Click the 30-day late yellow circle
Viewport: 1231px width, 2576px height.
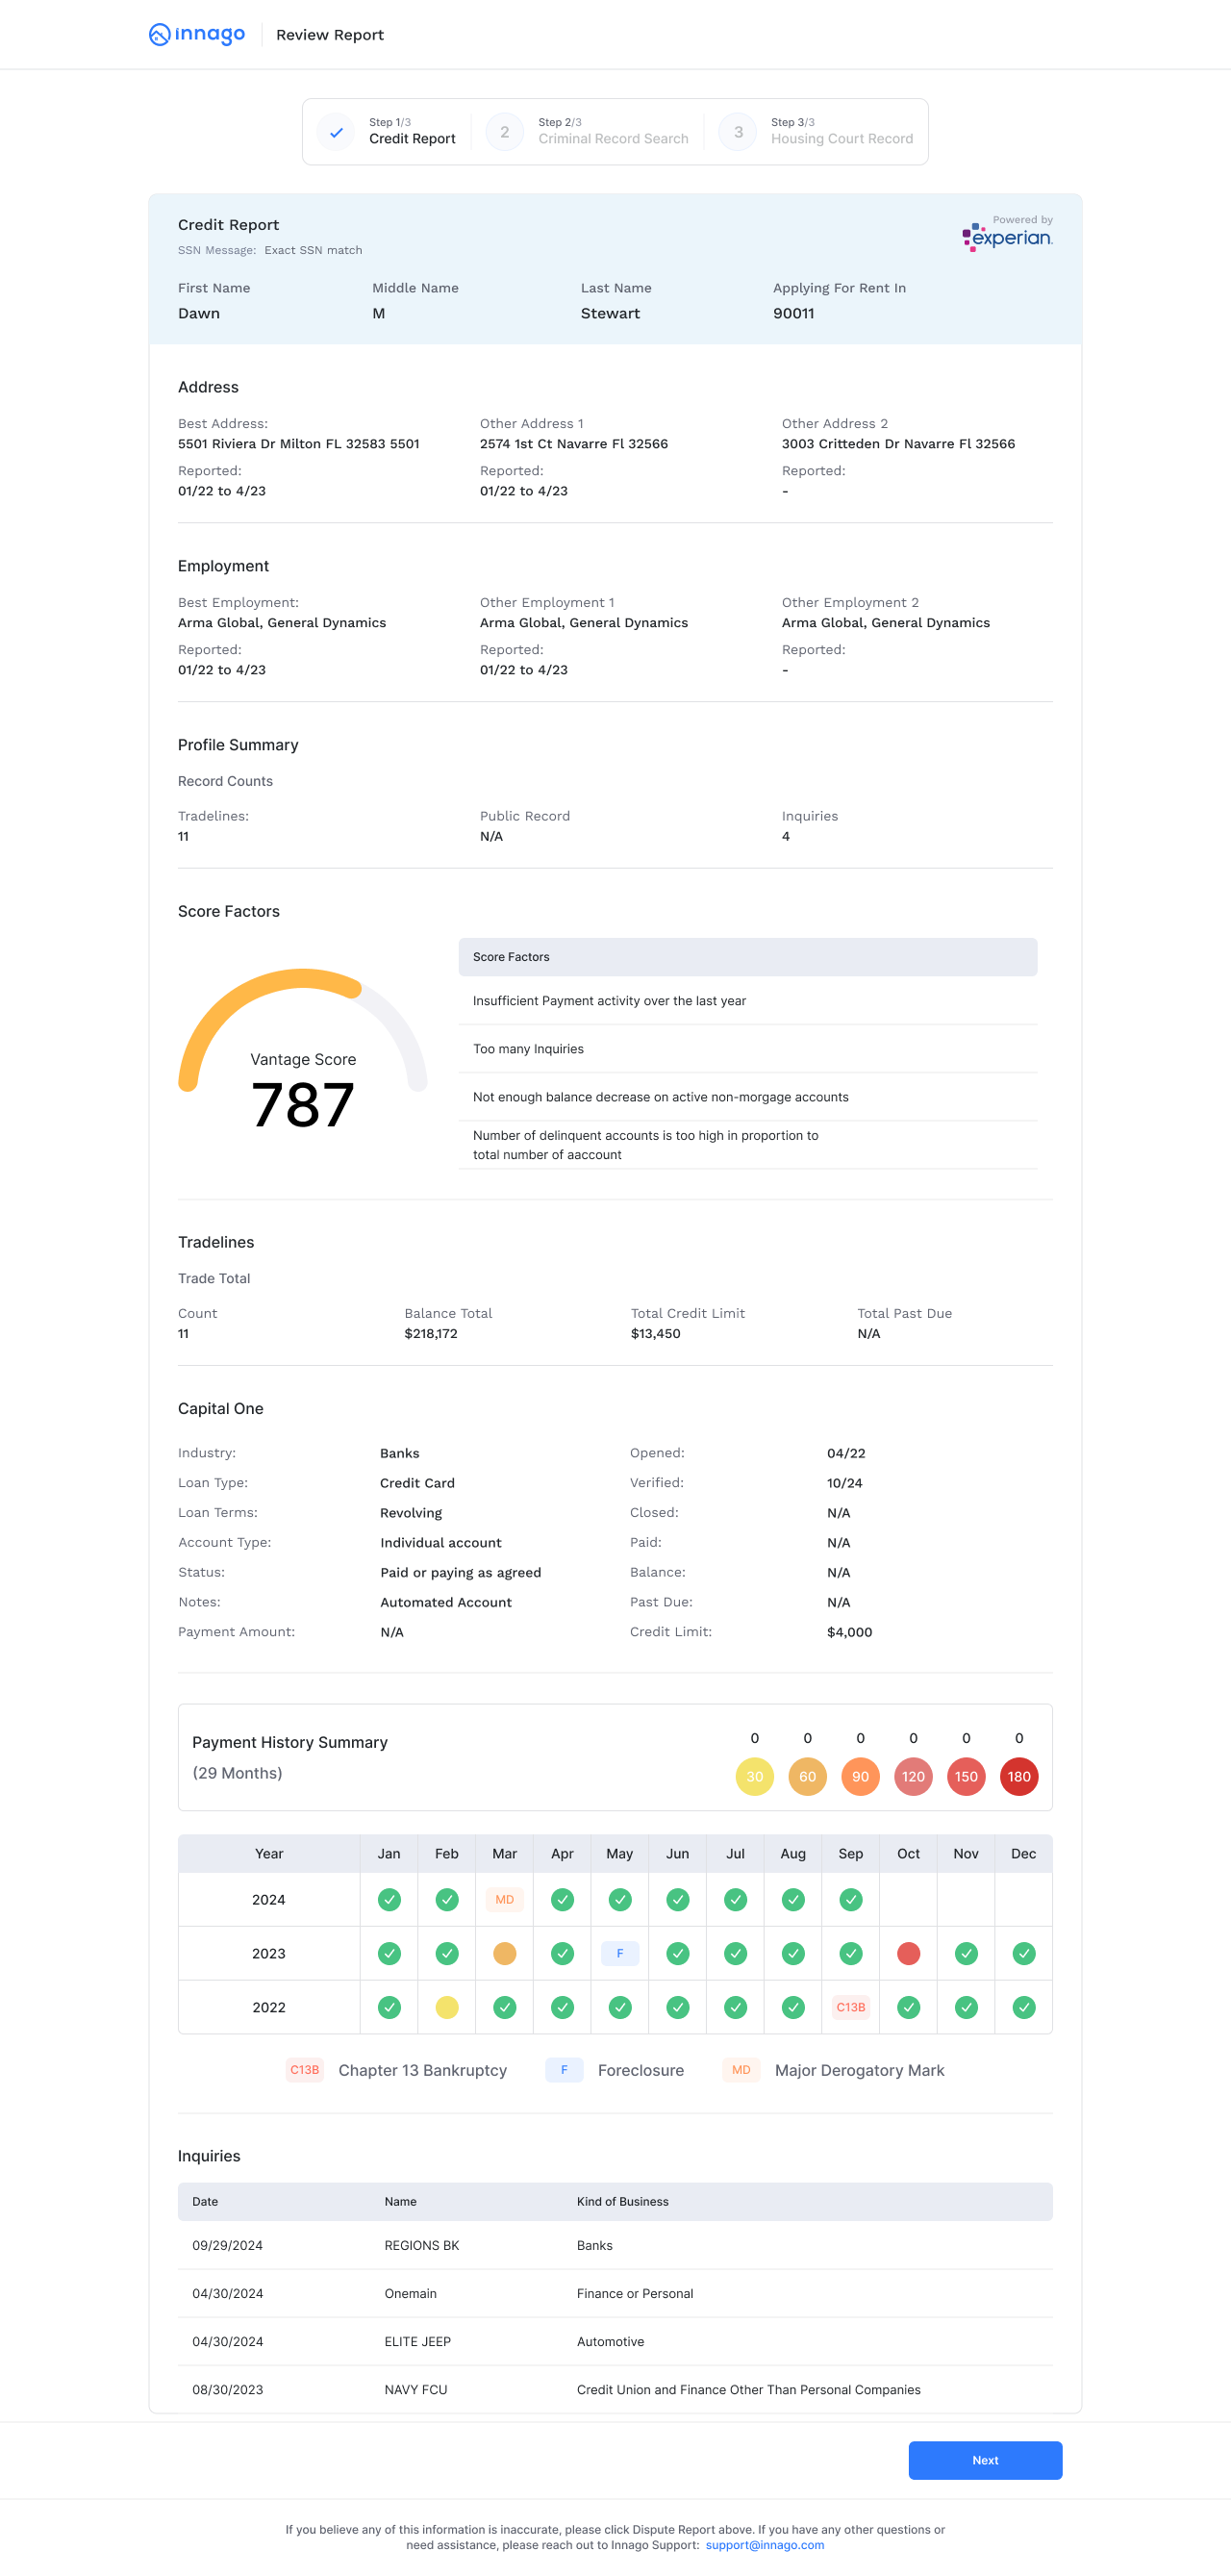754,1776
